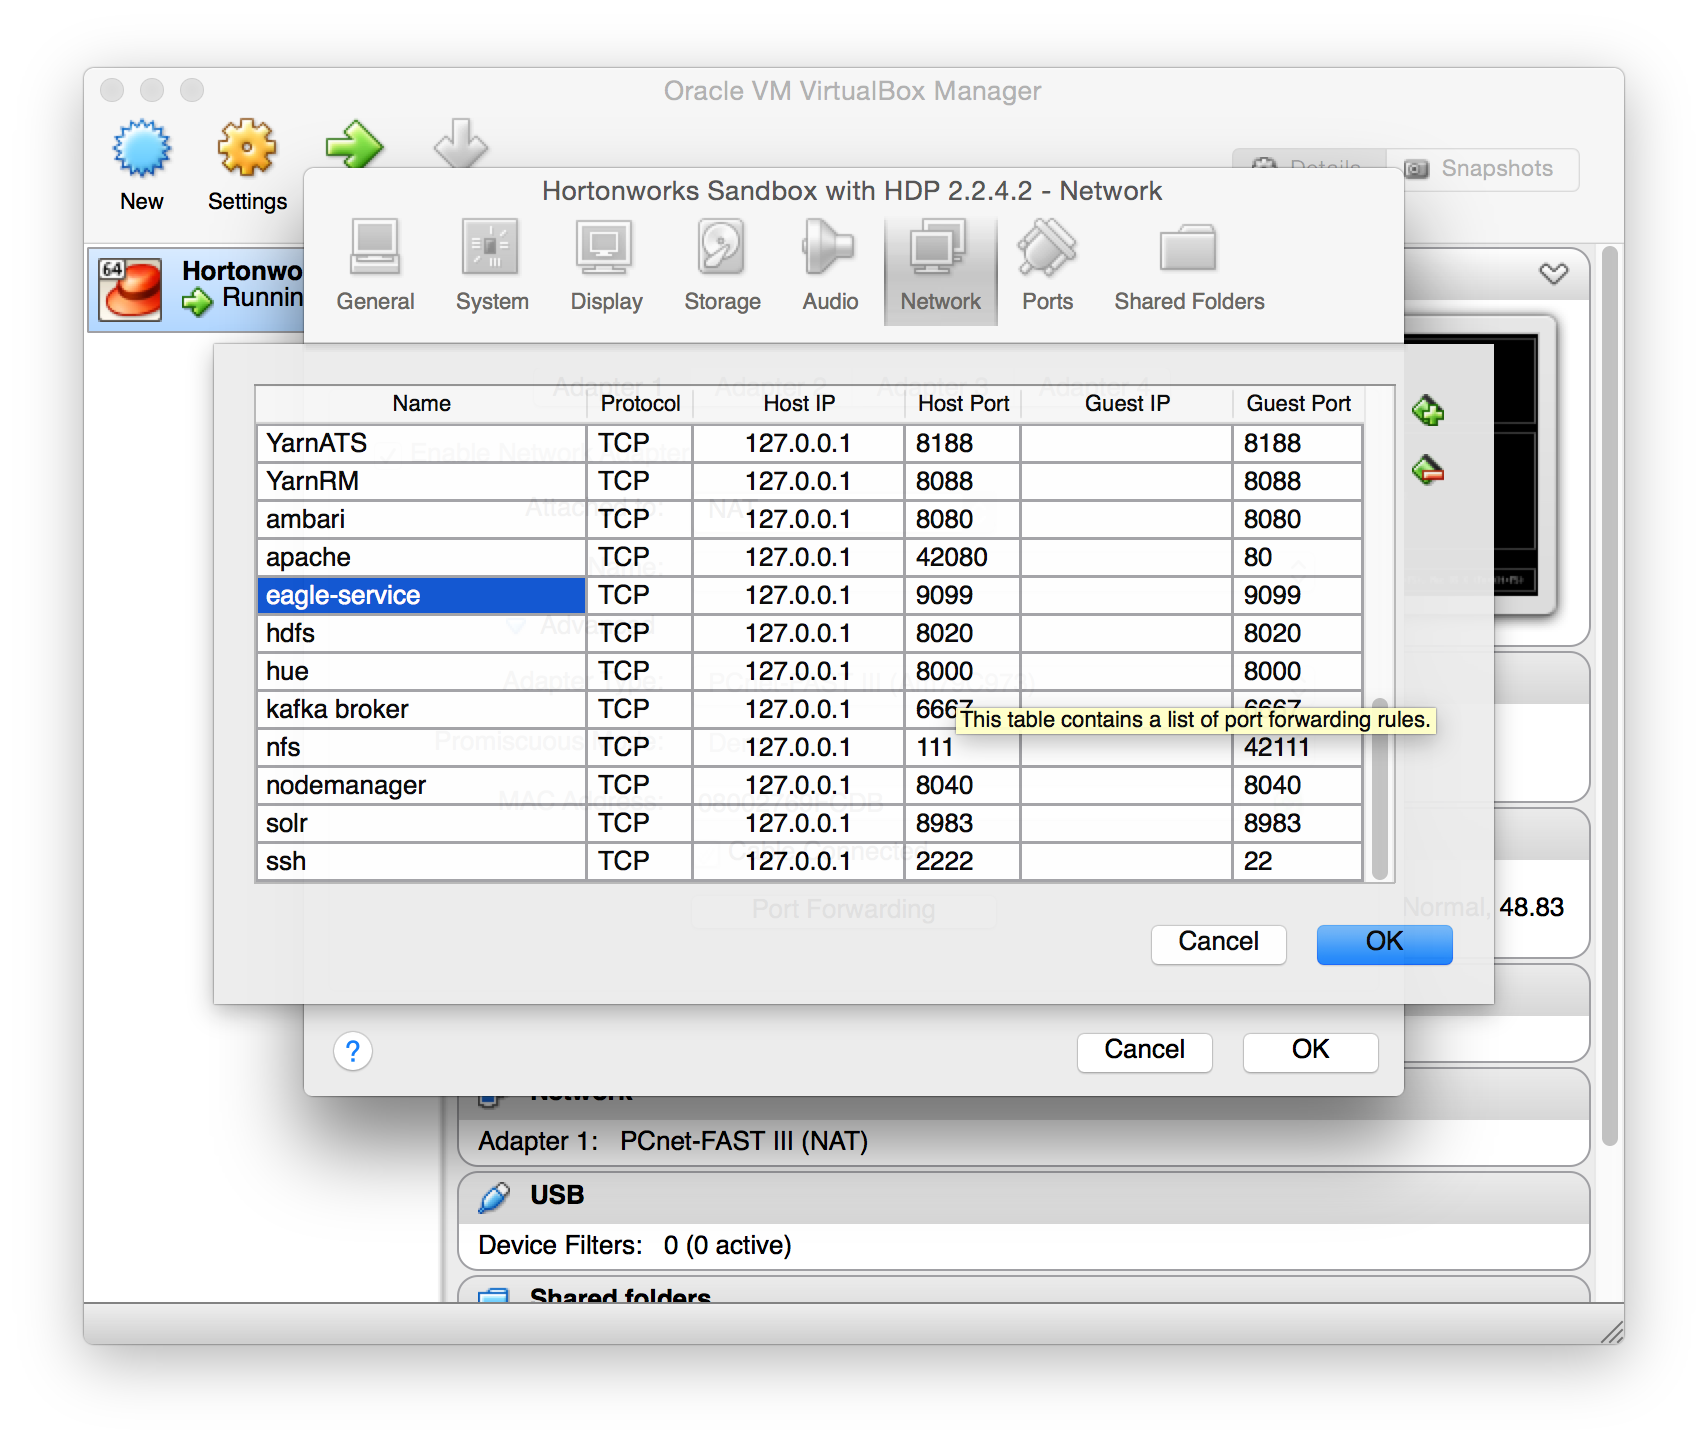1708x1444 pixels.
Task: Cancel the port forwarding rules dialog
Action: (x=1218, y=943)
